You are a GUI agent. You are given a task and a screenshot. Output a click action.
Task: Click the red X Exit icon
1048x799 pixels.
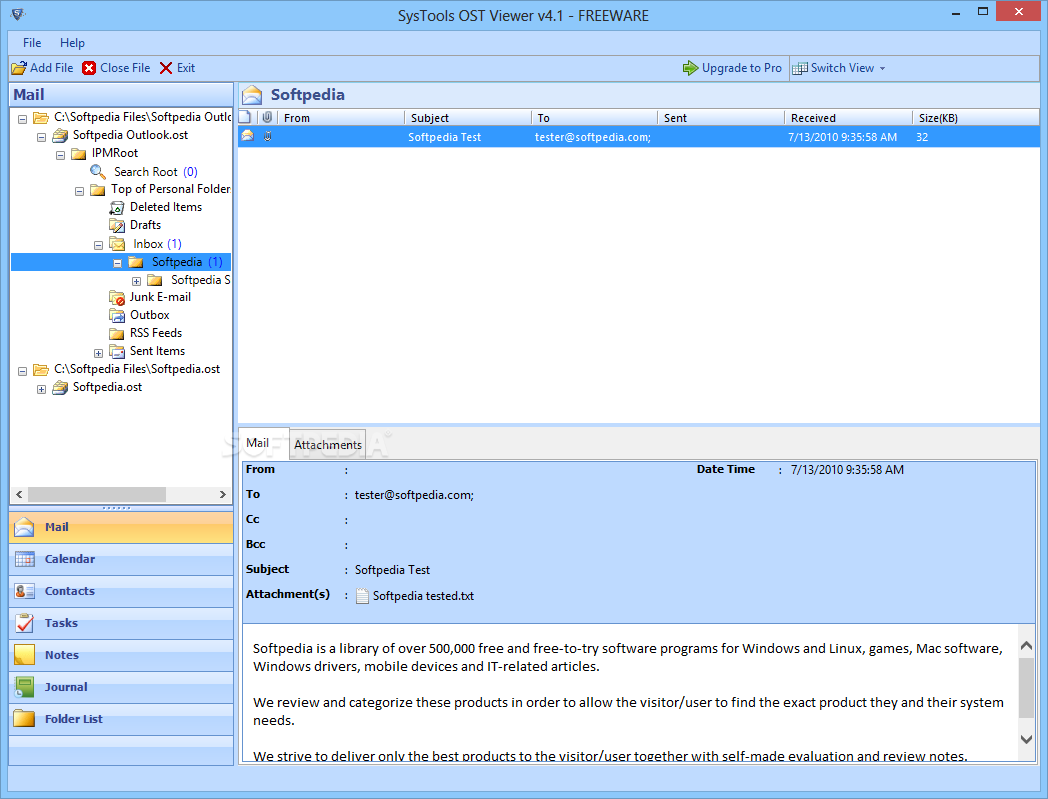tap(166, 68)
